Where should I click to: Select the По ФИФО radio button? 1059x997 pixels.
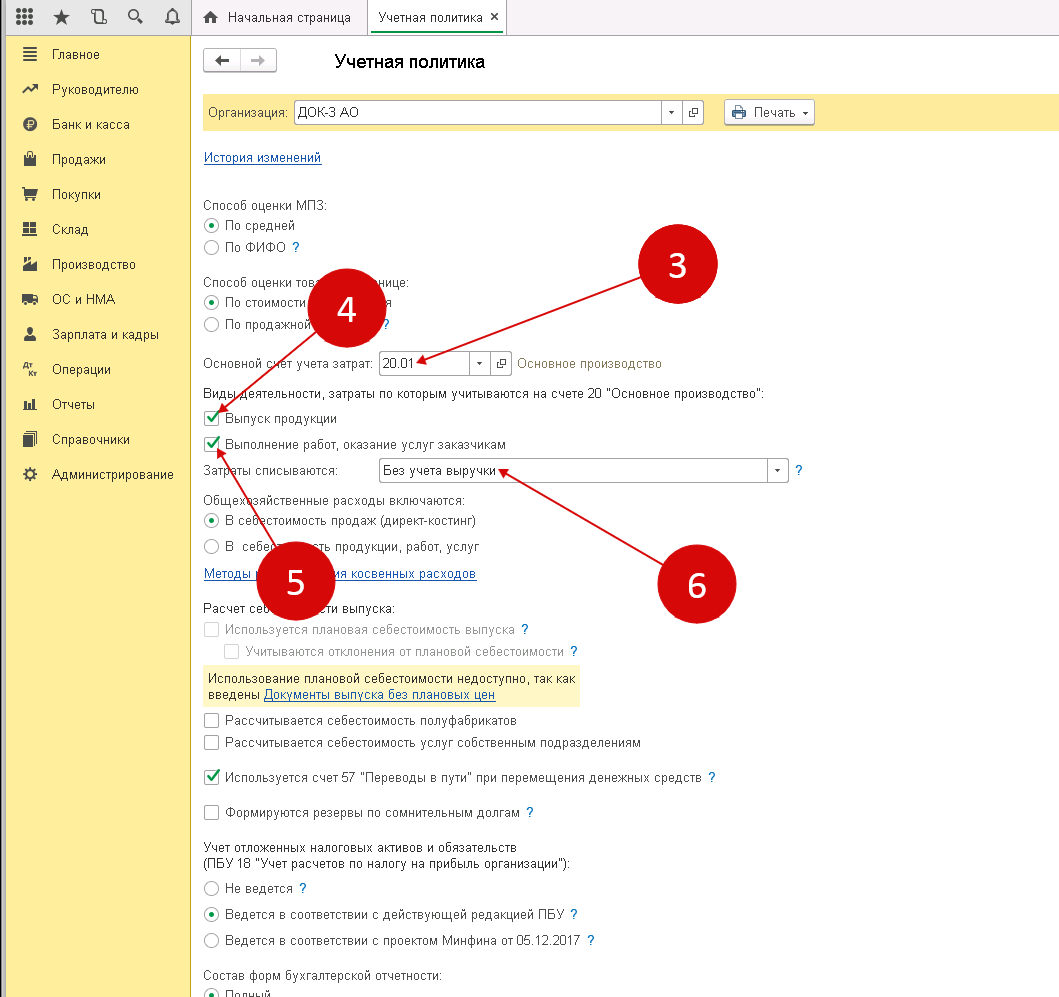click(211, 247)
